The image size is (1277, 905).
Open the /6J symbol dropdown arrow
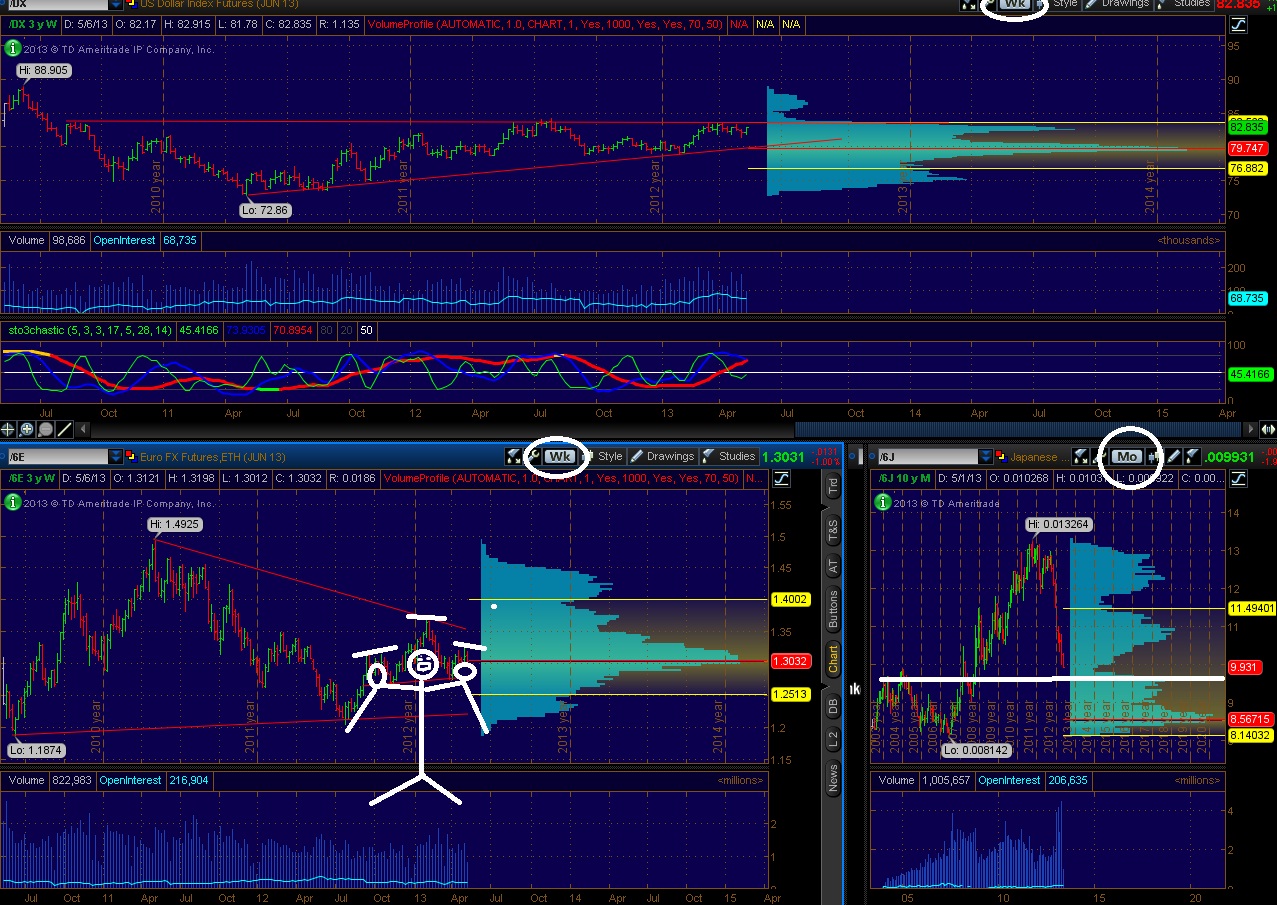(986, 456)
